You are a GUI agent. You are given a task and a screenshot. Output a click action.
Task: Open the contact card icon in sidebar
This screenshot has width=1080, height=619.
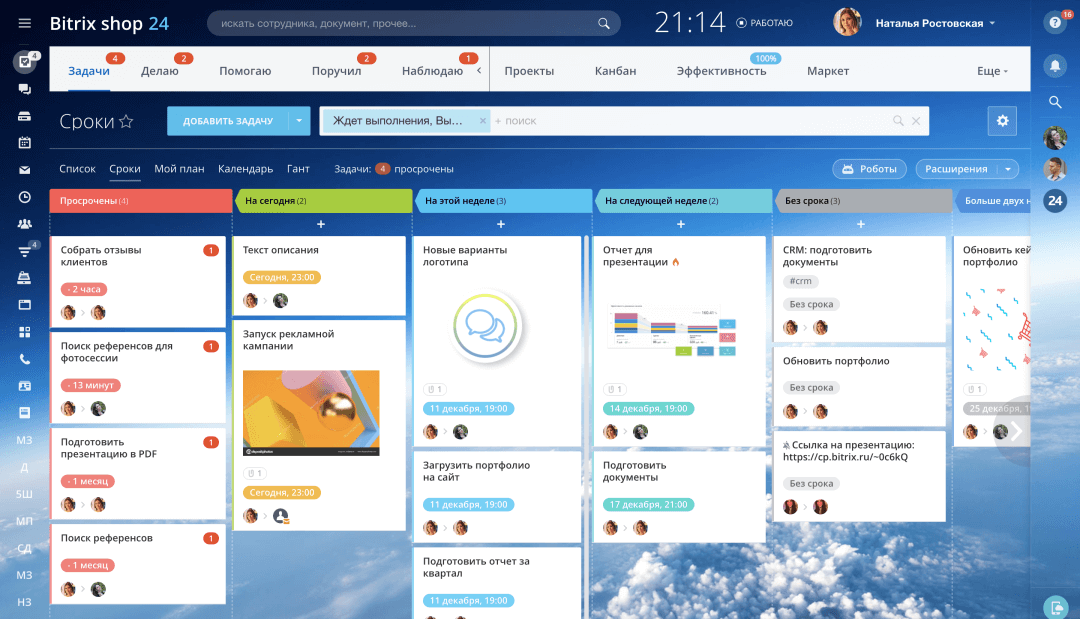tap(24, 386)
